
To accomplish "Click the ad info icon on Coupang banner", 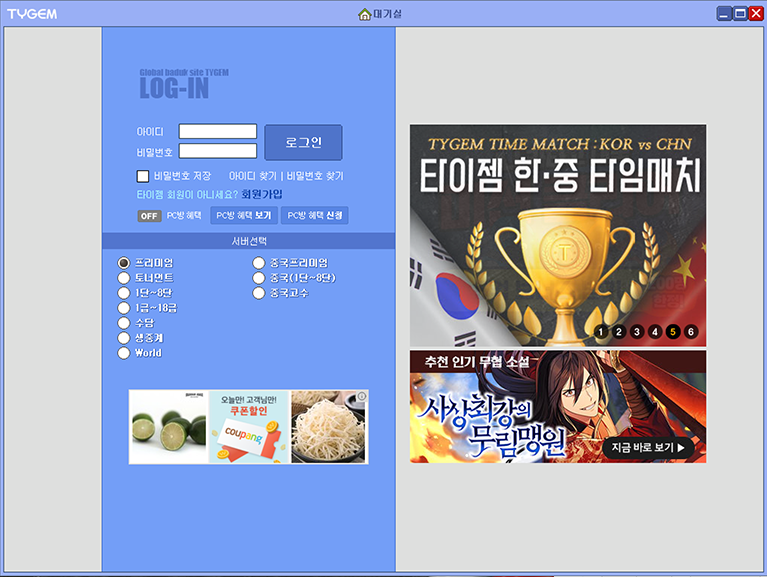I will click(361, 396).
